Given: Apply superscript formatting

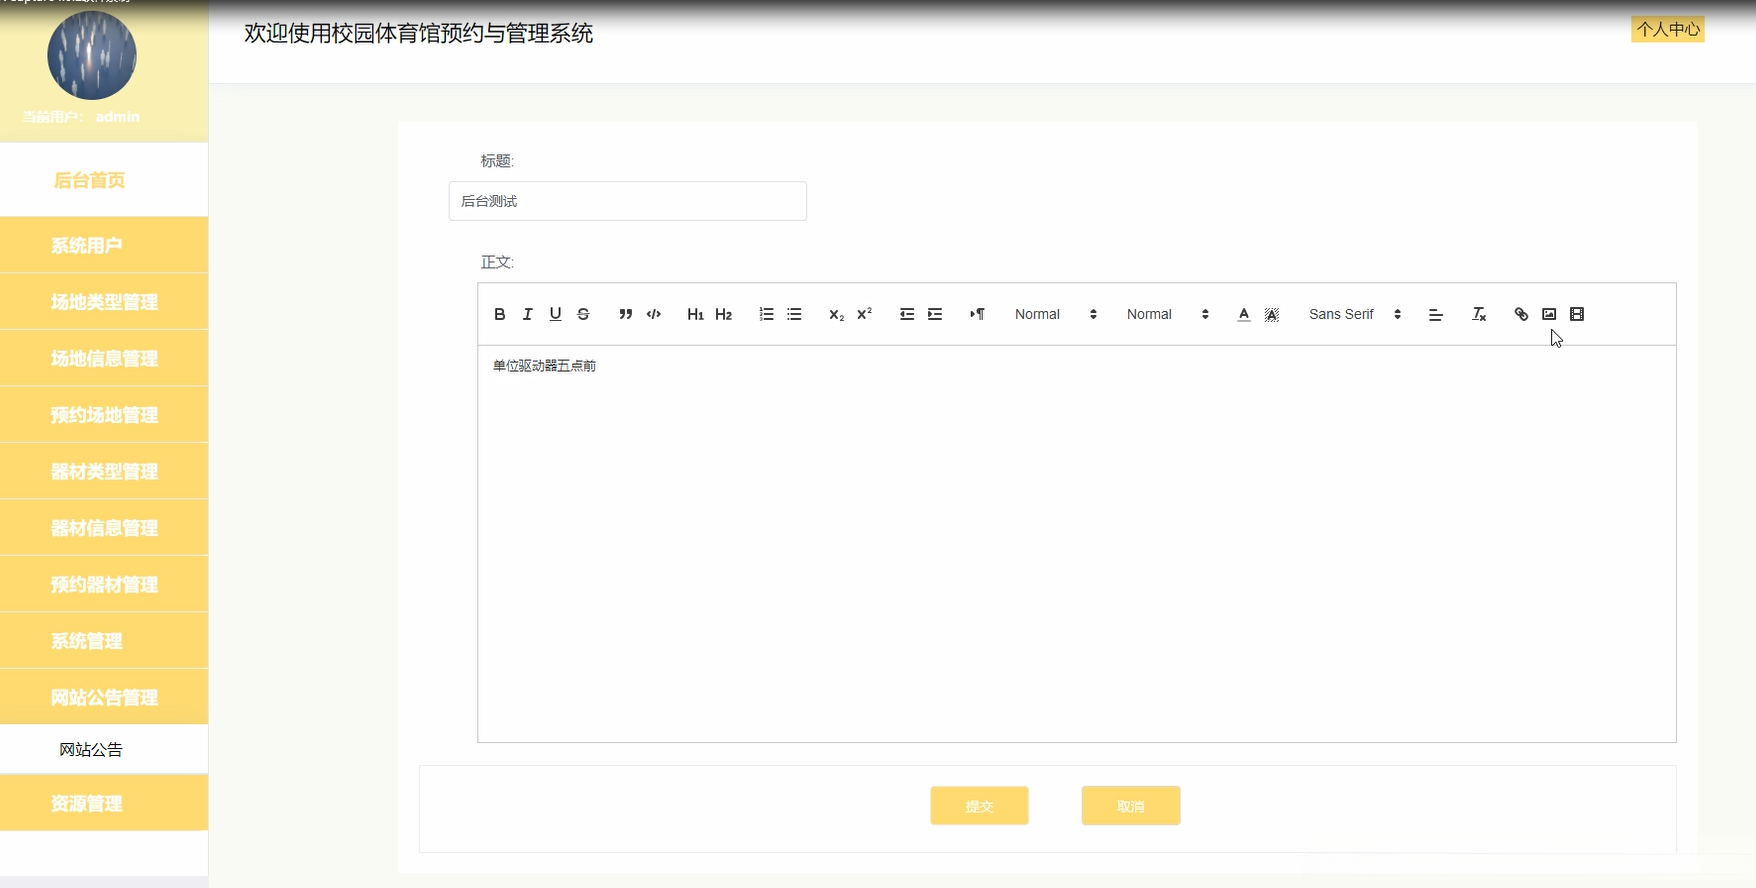Looking at the screenshot, I should 865,314.
